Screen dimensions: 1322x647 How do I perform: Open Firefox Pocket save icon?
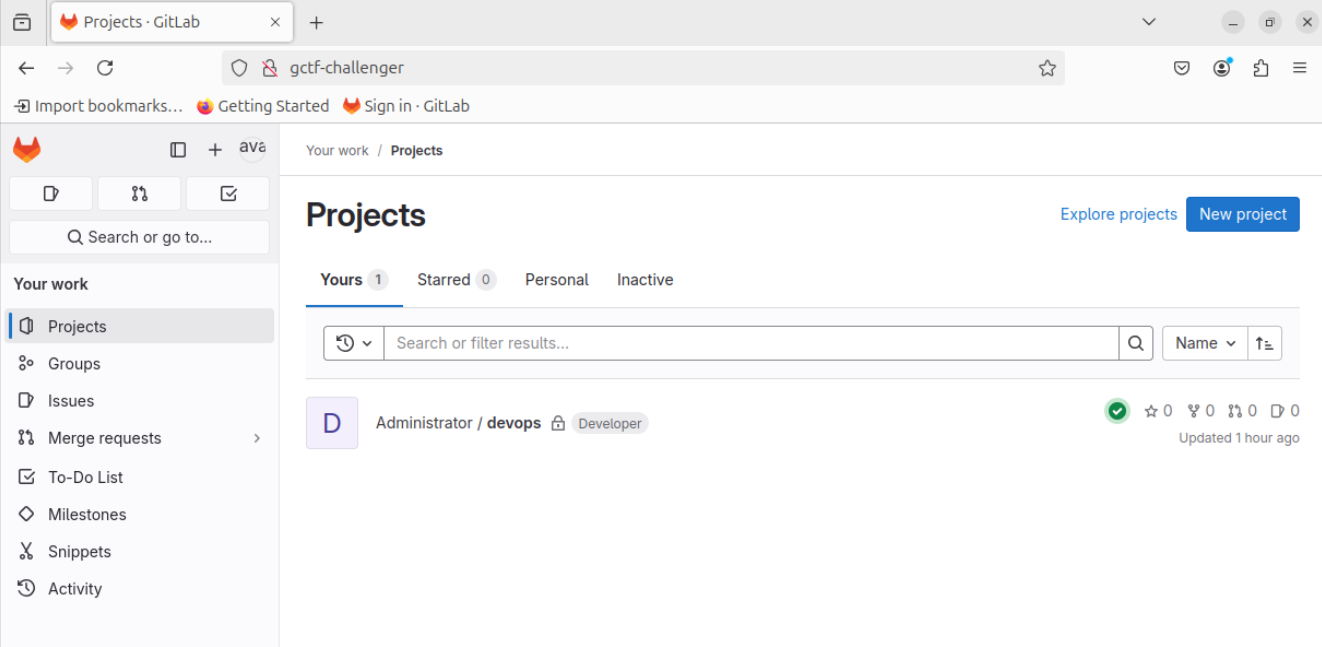[x=1182, y=68]
